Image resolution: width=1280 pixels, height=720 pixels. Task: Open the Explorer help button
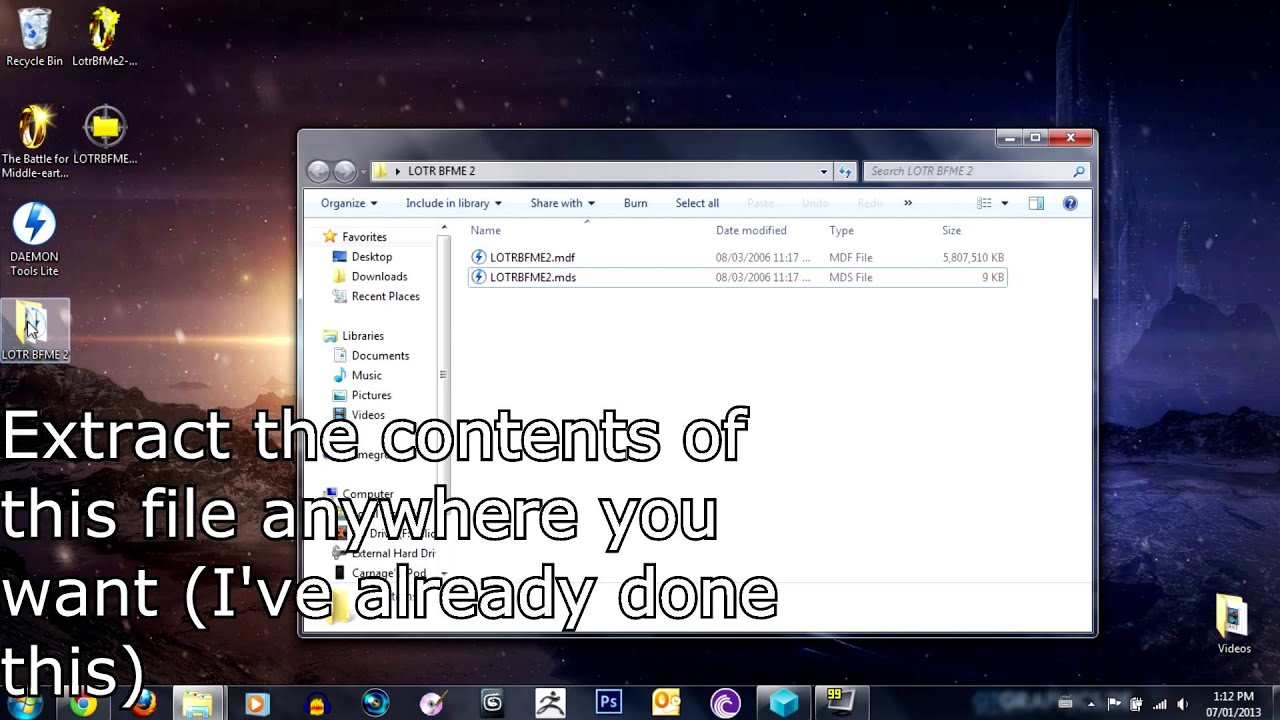(x=1070, y=203)
